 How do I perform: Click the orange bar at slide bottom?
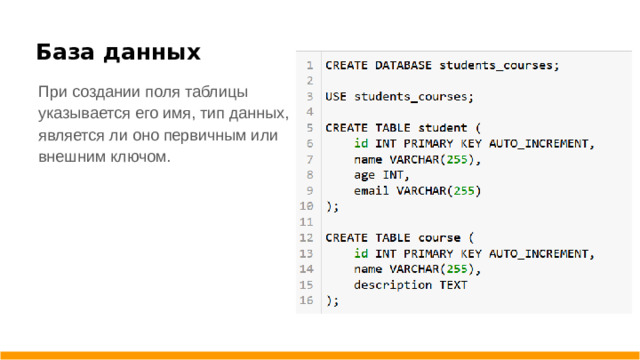320,356
